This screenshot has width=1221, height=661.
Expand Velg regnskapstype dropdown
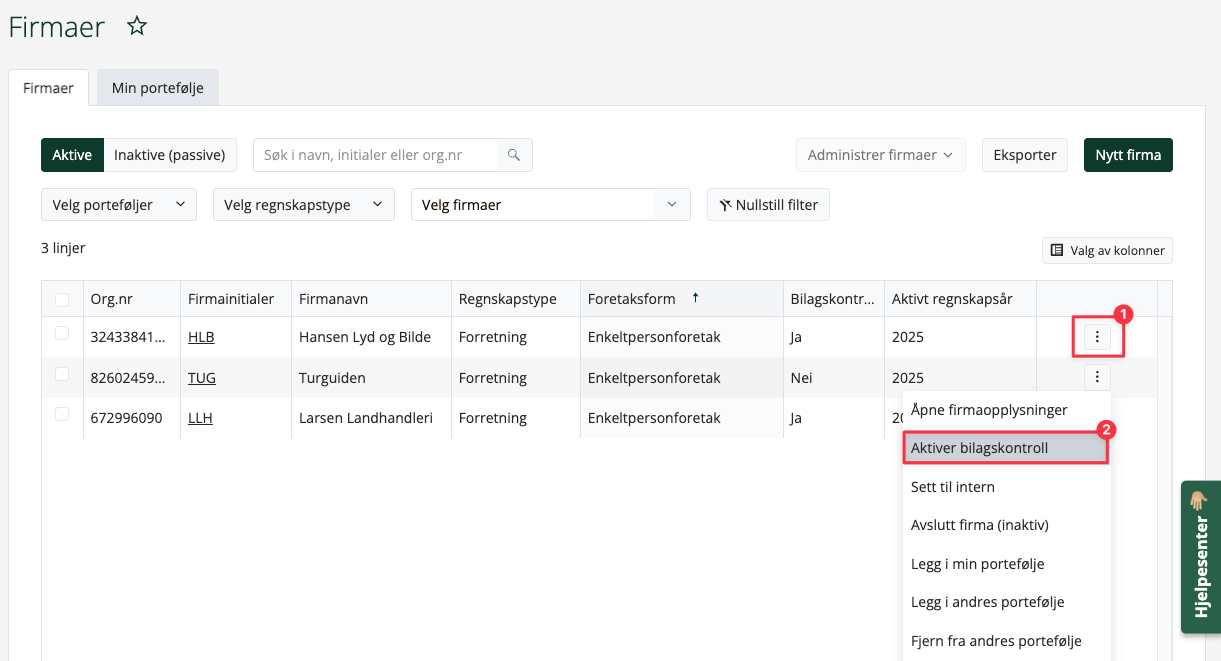click(x=304, y=204)
